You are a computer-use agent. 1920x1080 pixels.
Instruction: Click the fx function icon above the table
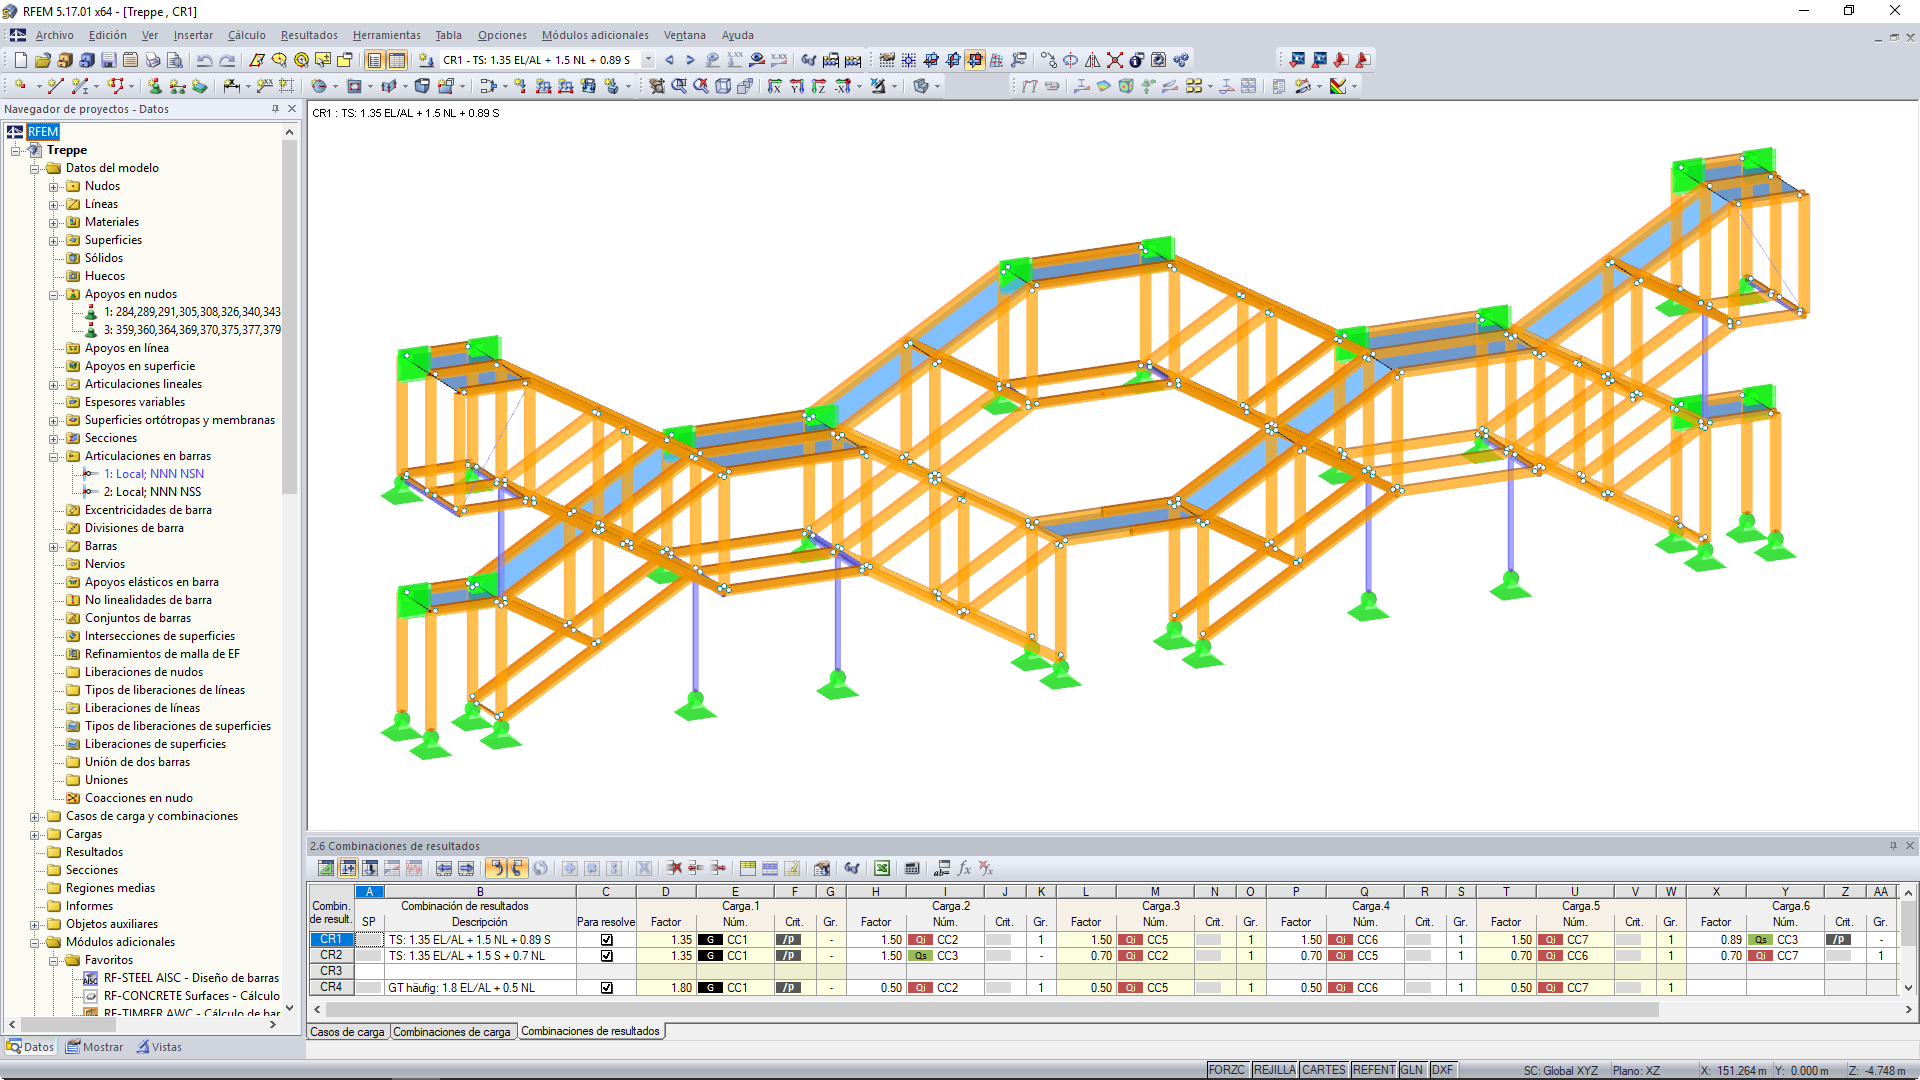click(x=963, y=868)
